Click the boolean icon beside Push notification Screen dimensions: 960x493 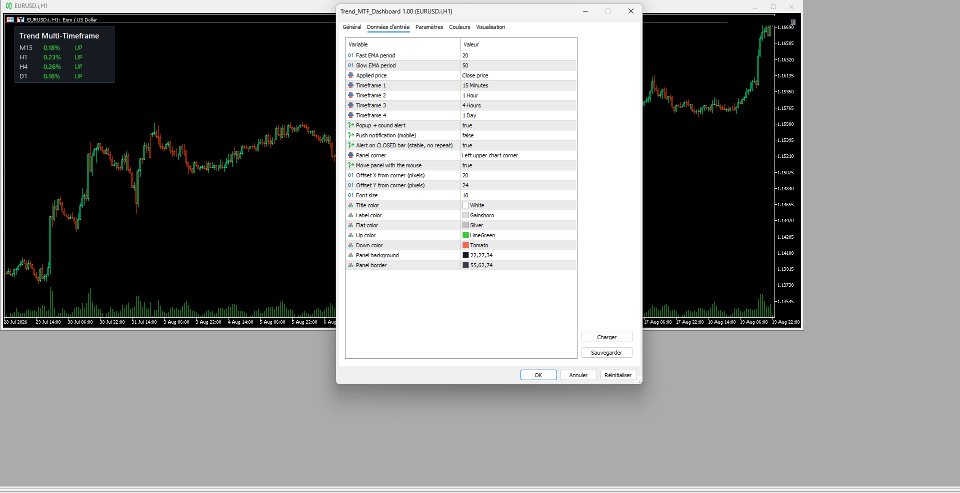351,135
